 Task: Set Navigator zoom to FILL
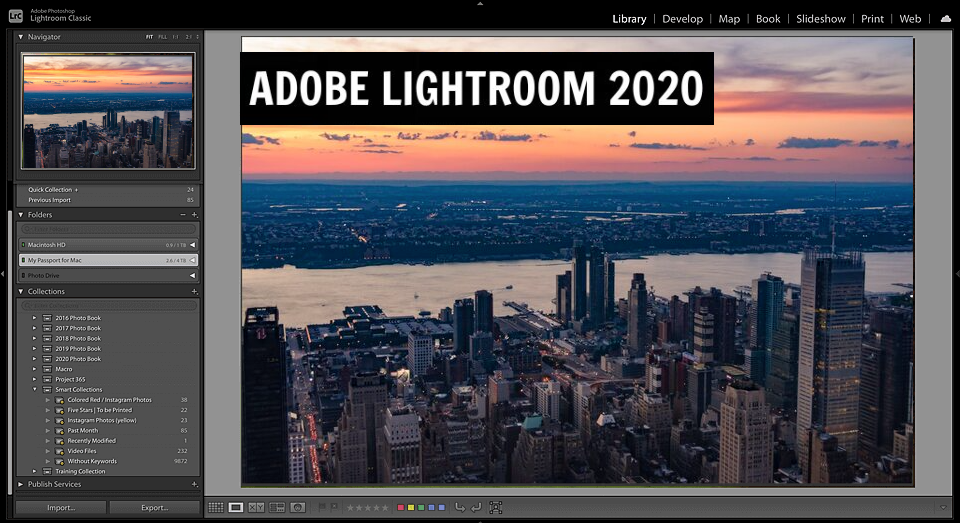[x=162, y=37]
